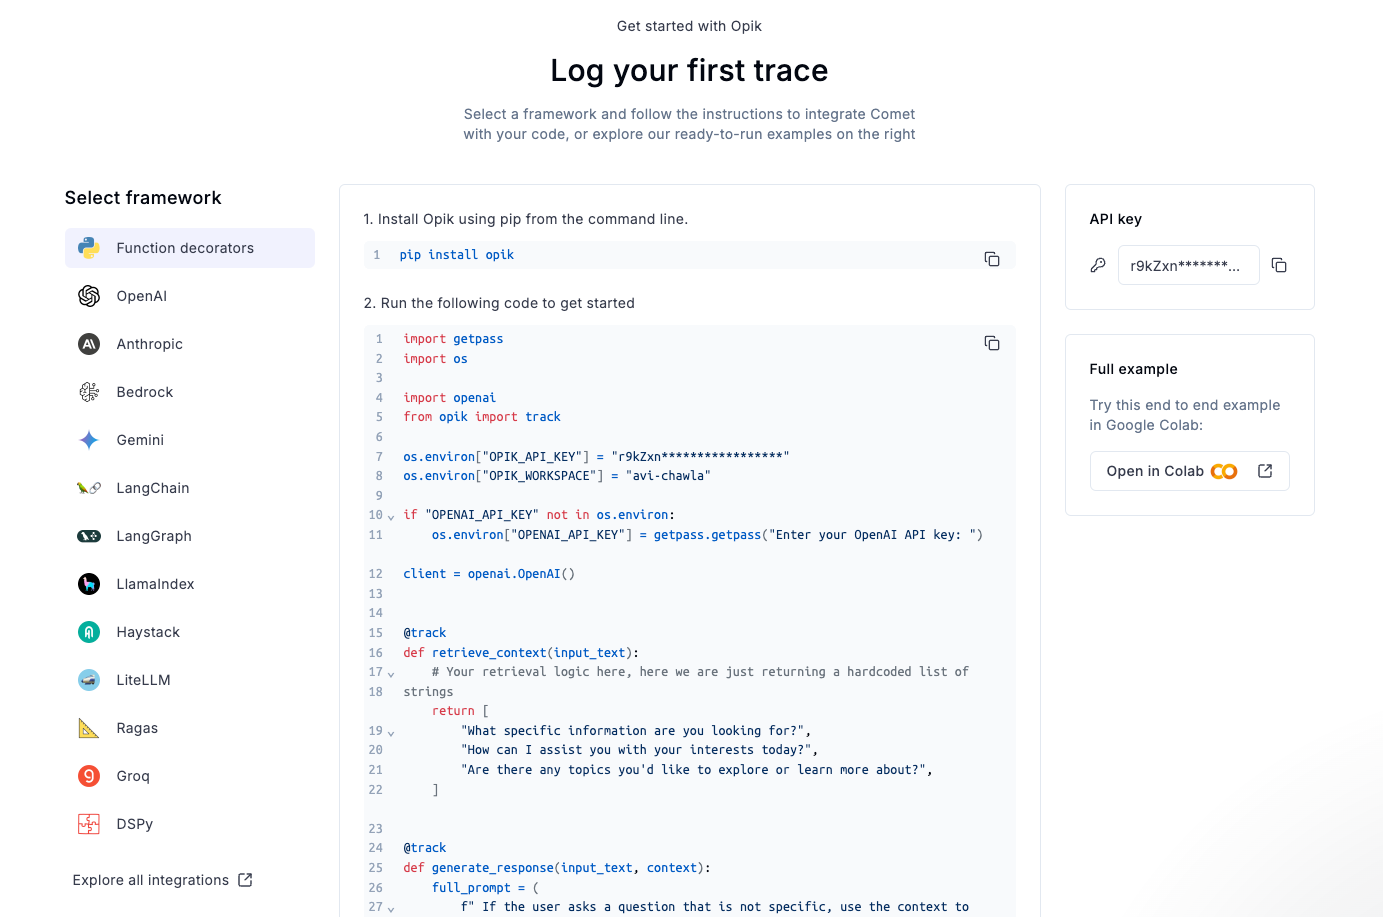Select Groq framework
Viewport: 1383px width, 917px height.
coord(190,776)
